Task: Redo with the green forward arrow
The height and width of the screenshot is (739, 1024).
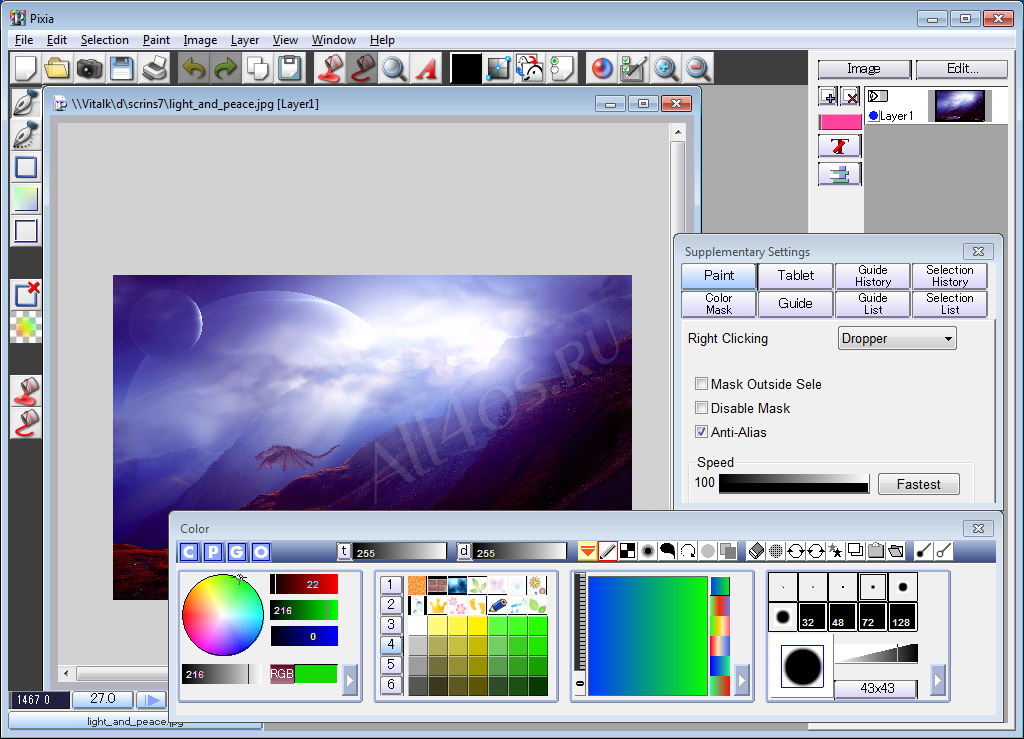Action: tap(225, 68)
